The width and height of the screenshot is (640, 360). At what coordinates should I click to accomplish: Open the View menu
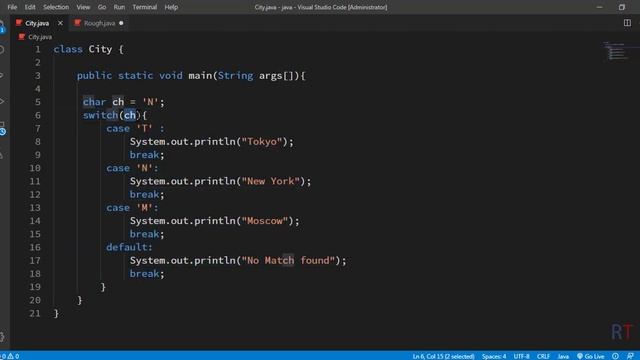(x=83, y=7)
